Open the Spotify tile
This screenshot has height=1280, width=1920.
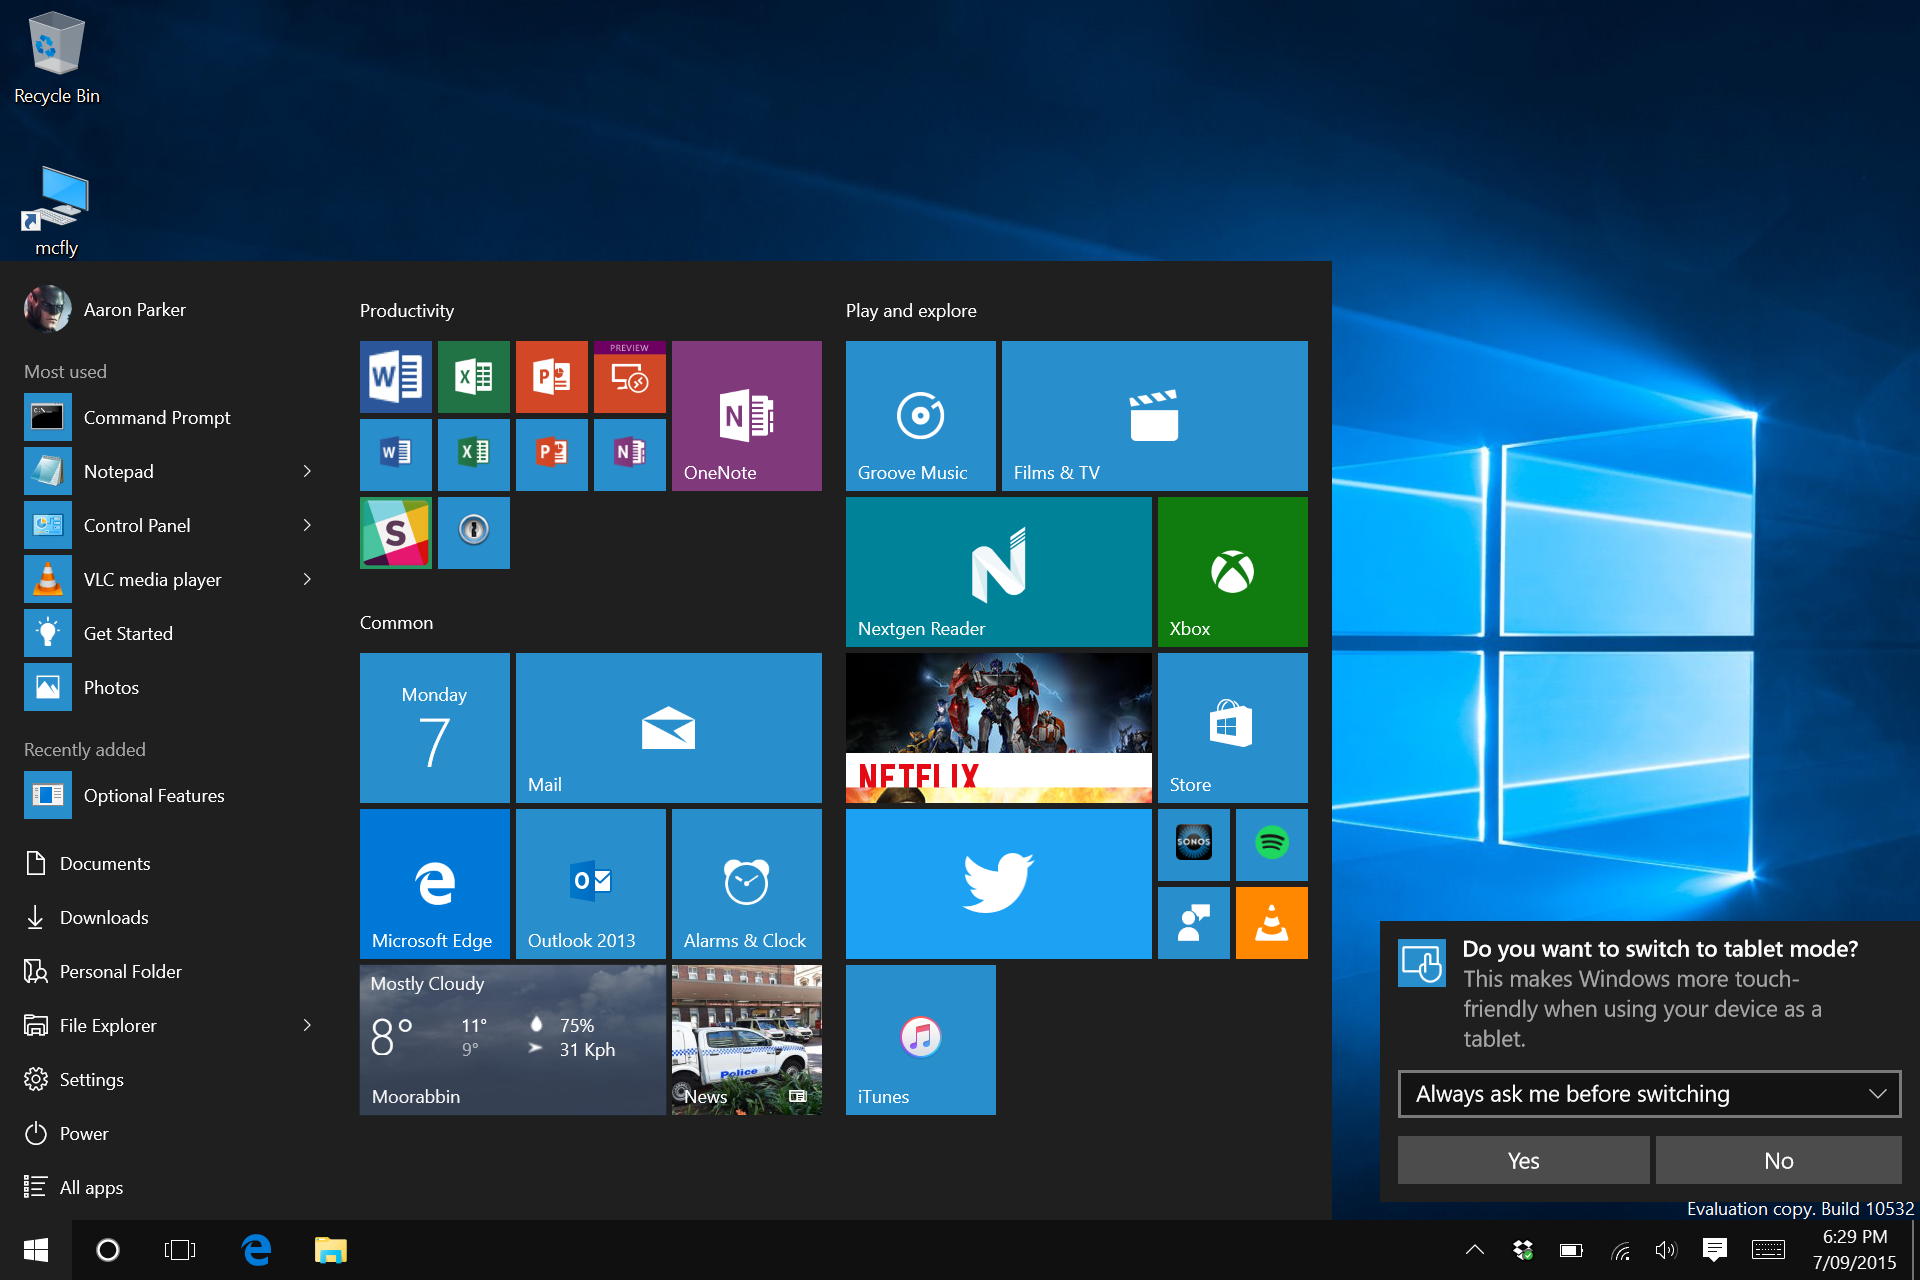(x=1272, y=845)
